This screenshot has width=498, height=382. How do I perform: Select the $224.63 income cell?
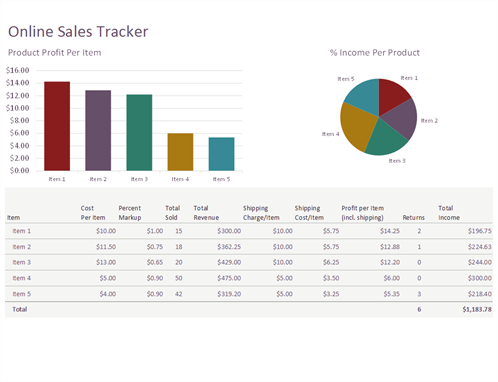point(480,247)
